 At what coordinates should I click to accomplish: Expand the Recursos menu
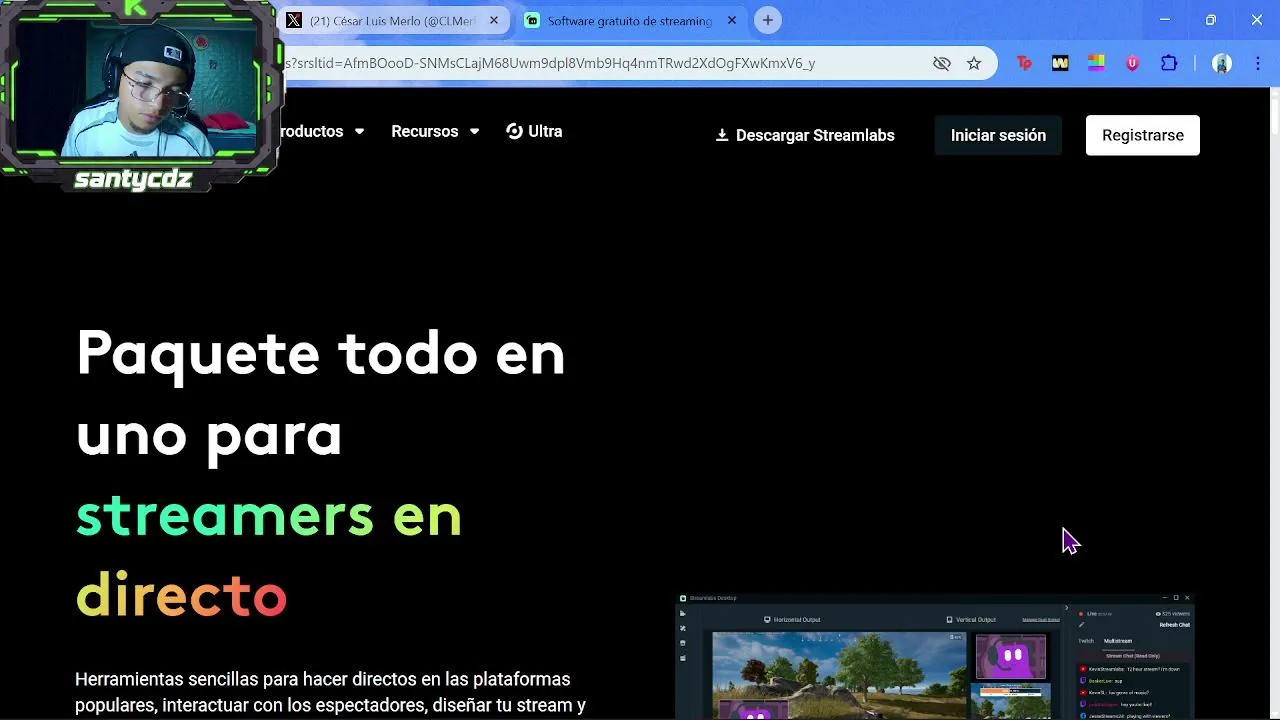click(x=435, y=131)
